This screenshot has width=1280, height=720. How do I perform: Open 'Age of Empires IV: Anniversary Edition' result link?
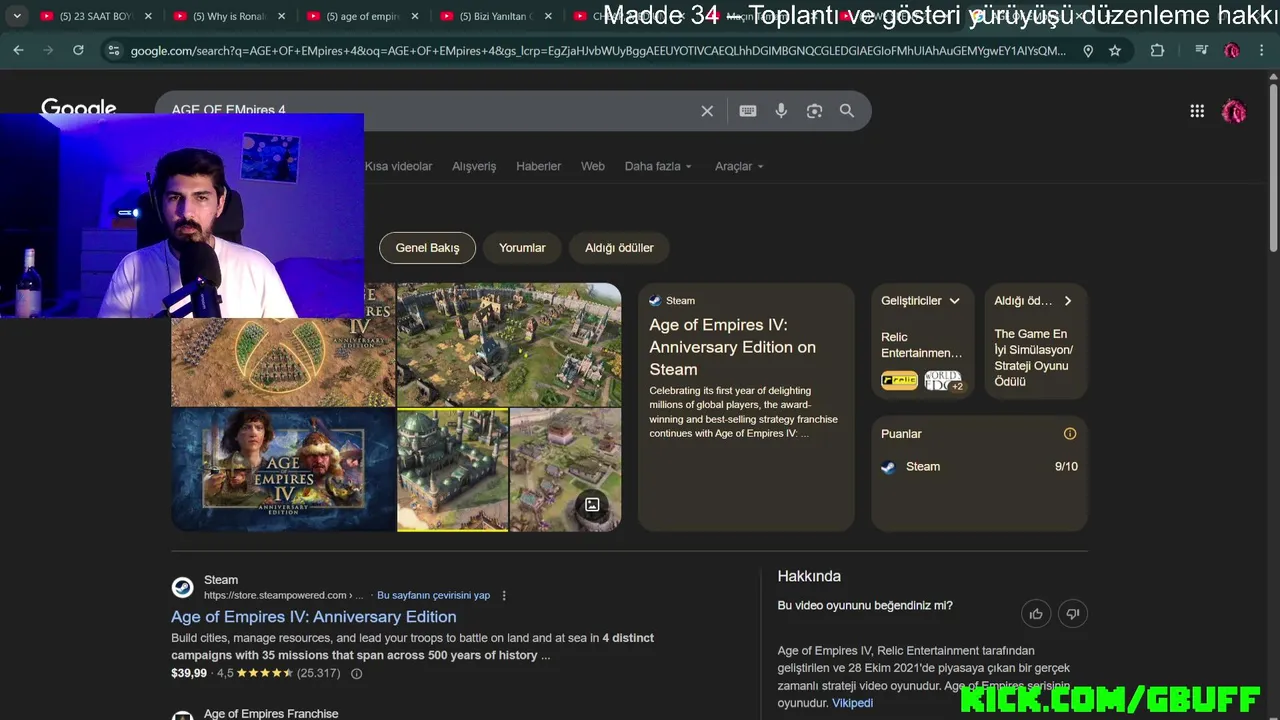(314, 617)
